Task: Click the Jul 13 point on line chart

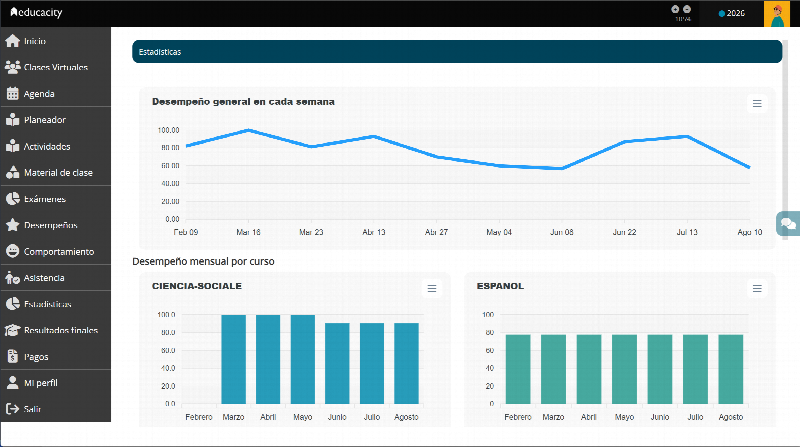Action: (x=687, y=136)
